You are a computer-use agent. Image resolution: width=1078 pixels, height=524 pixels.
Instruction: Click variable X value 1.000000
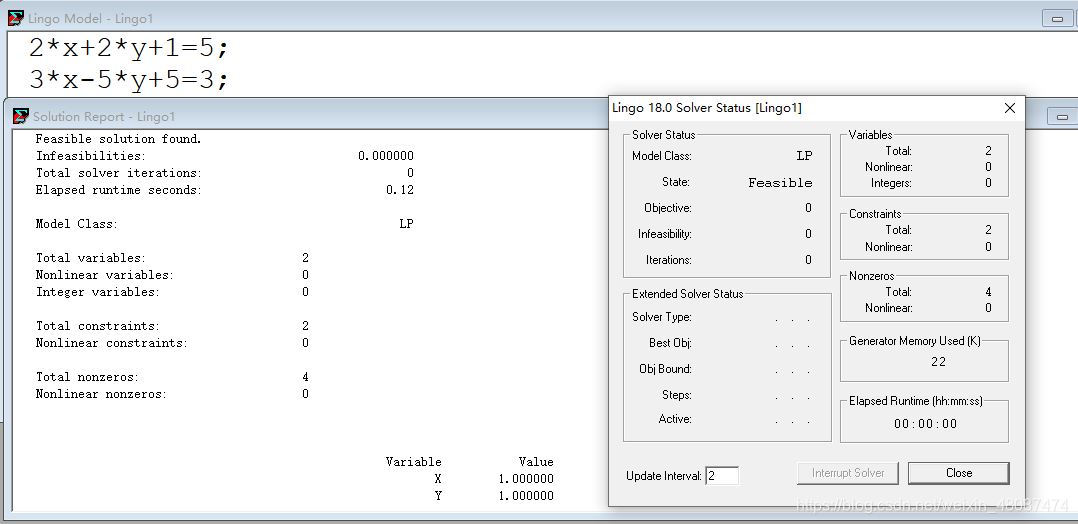(526, 479)
